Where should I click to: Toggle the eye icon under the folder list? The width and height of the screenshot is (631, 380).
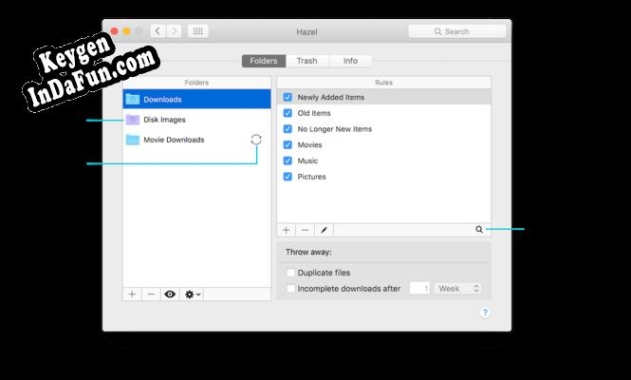(170, 294)
